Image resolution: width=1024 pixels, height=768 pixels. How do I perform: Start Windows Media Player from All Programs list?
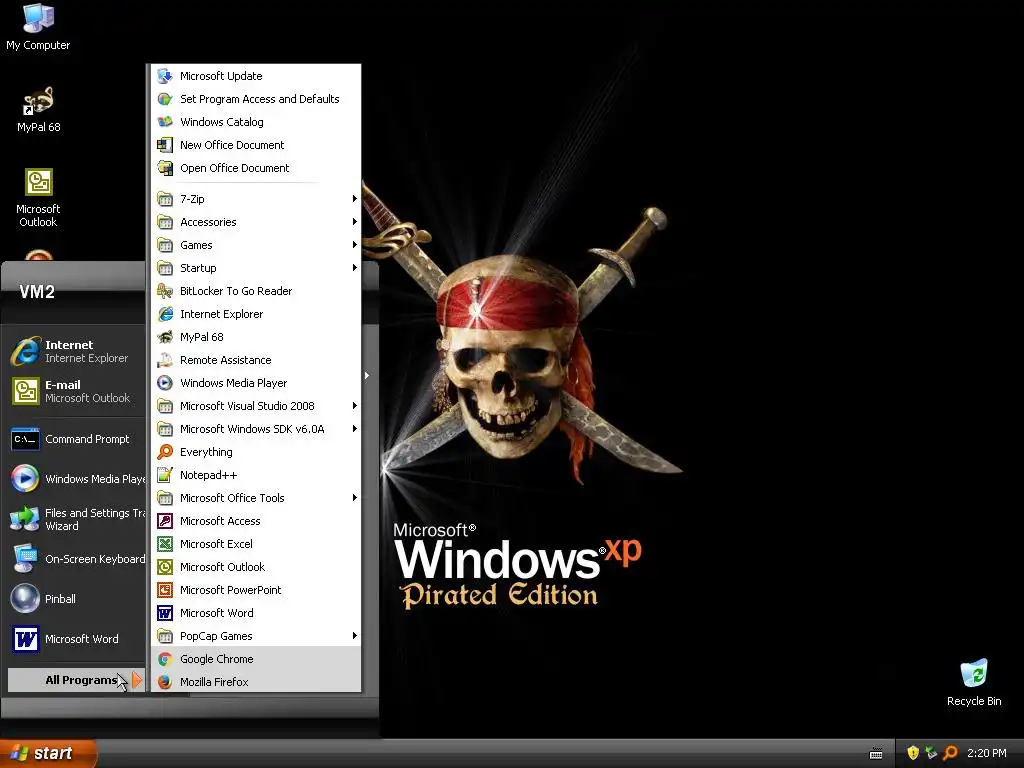click(256, 383)
